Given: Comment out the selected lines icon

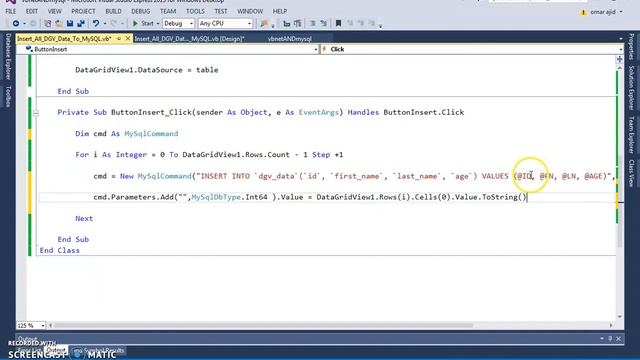Looking at the screenshot, I should tap(313, 24).
